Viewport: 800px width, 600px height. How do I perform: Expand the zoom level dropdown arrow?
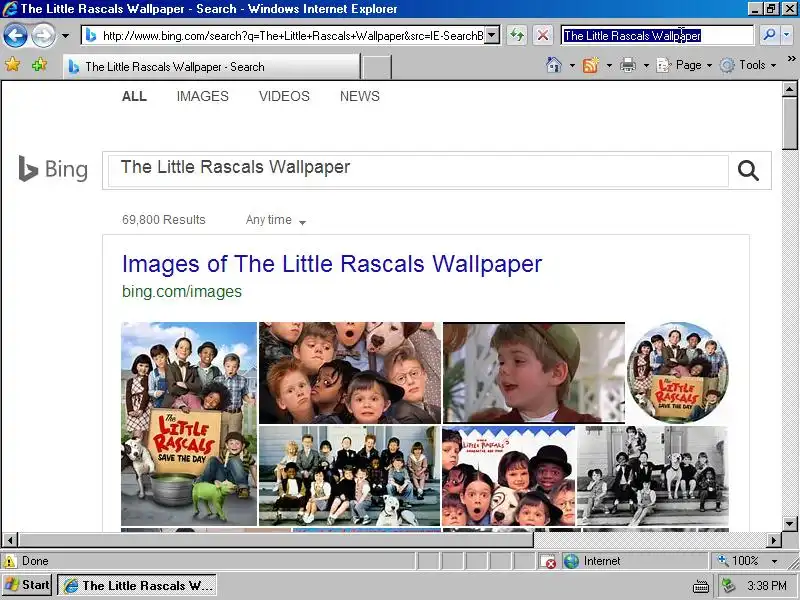point(774,561)
